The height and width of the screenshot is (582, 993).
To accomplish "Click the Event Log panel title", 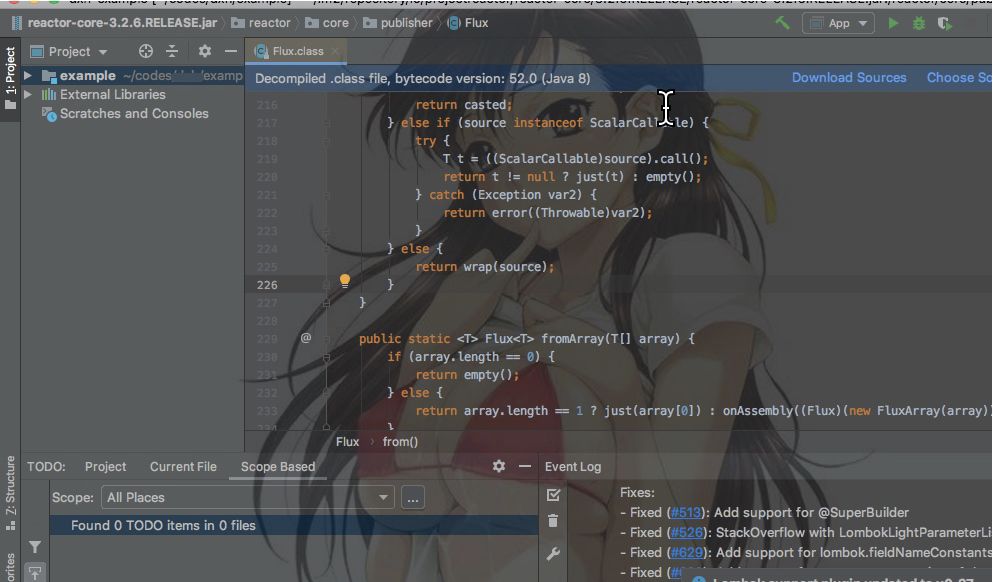I will click(x=573, y=467).
